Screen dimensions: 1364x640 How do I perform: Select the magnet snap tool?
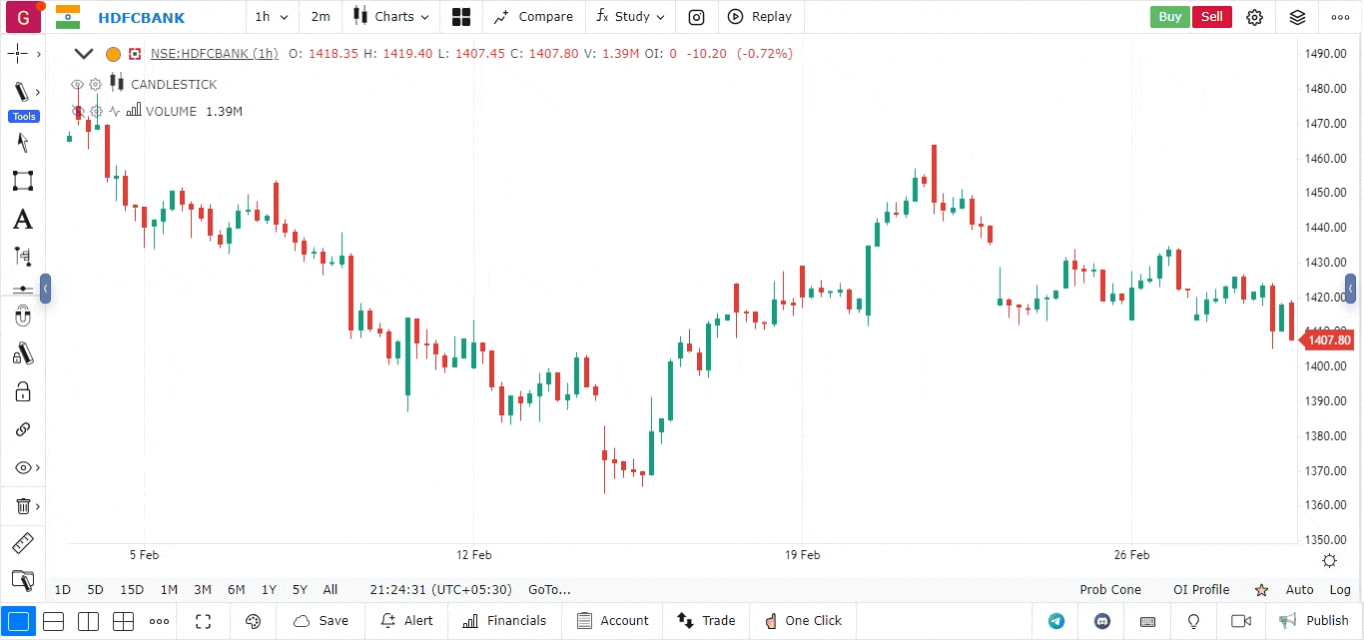(22, 317)
